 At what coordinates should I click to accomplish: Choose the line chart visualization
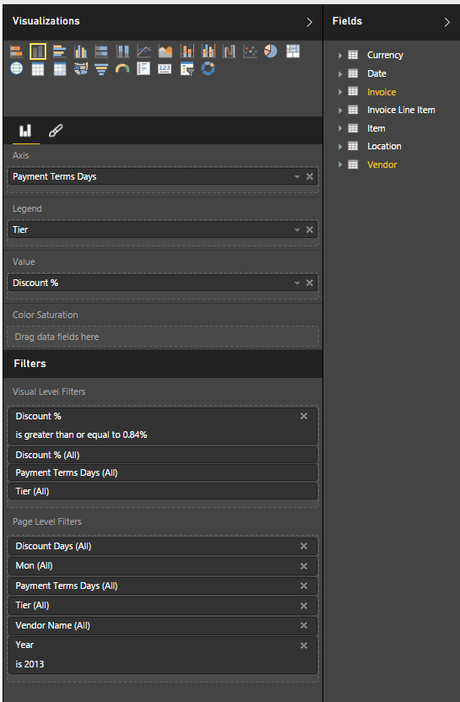click(x=144, y=51)
